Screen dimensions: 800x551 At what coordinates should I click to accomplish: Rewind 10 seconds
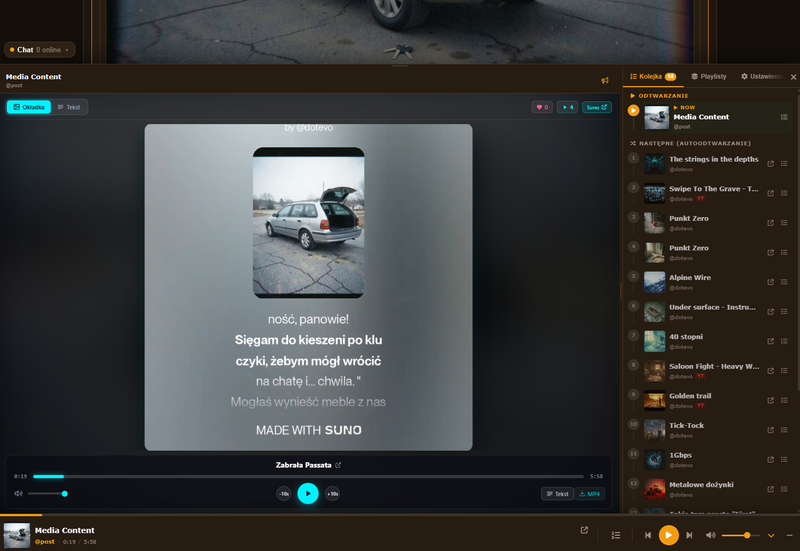click(x=284, y=494)
